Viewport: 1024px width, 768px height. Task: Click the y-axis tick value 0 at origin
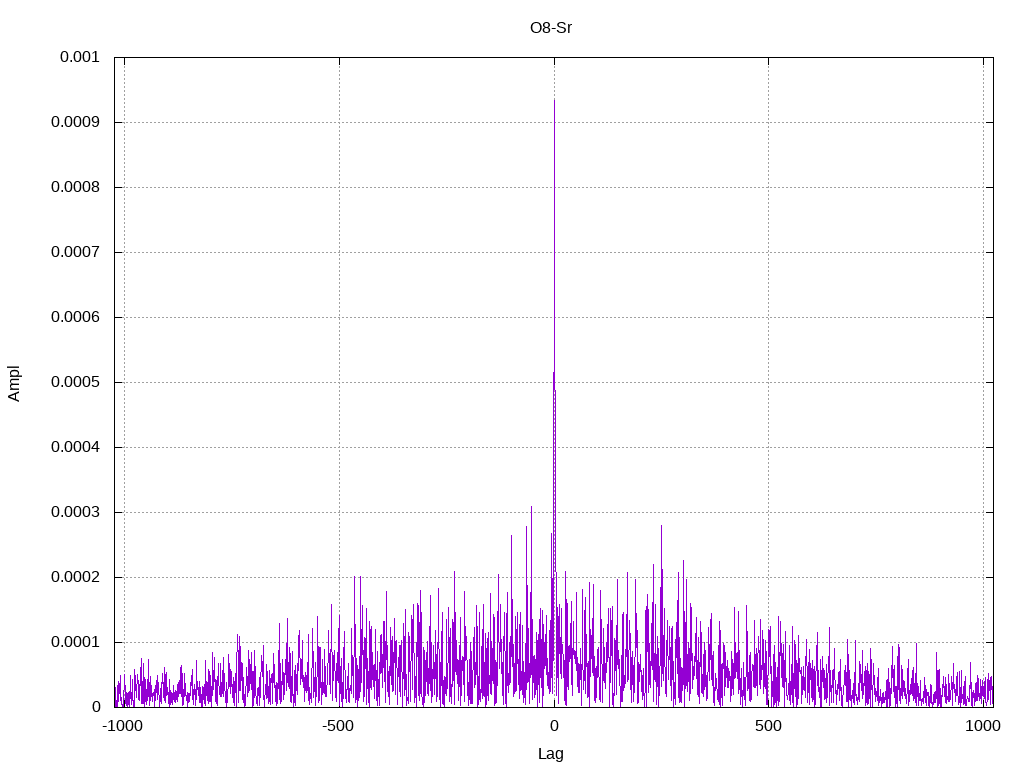pyautogui.click(x=96, y=707)
